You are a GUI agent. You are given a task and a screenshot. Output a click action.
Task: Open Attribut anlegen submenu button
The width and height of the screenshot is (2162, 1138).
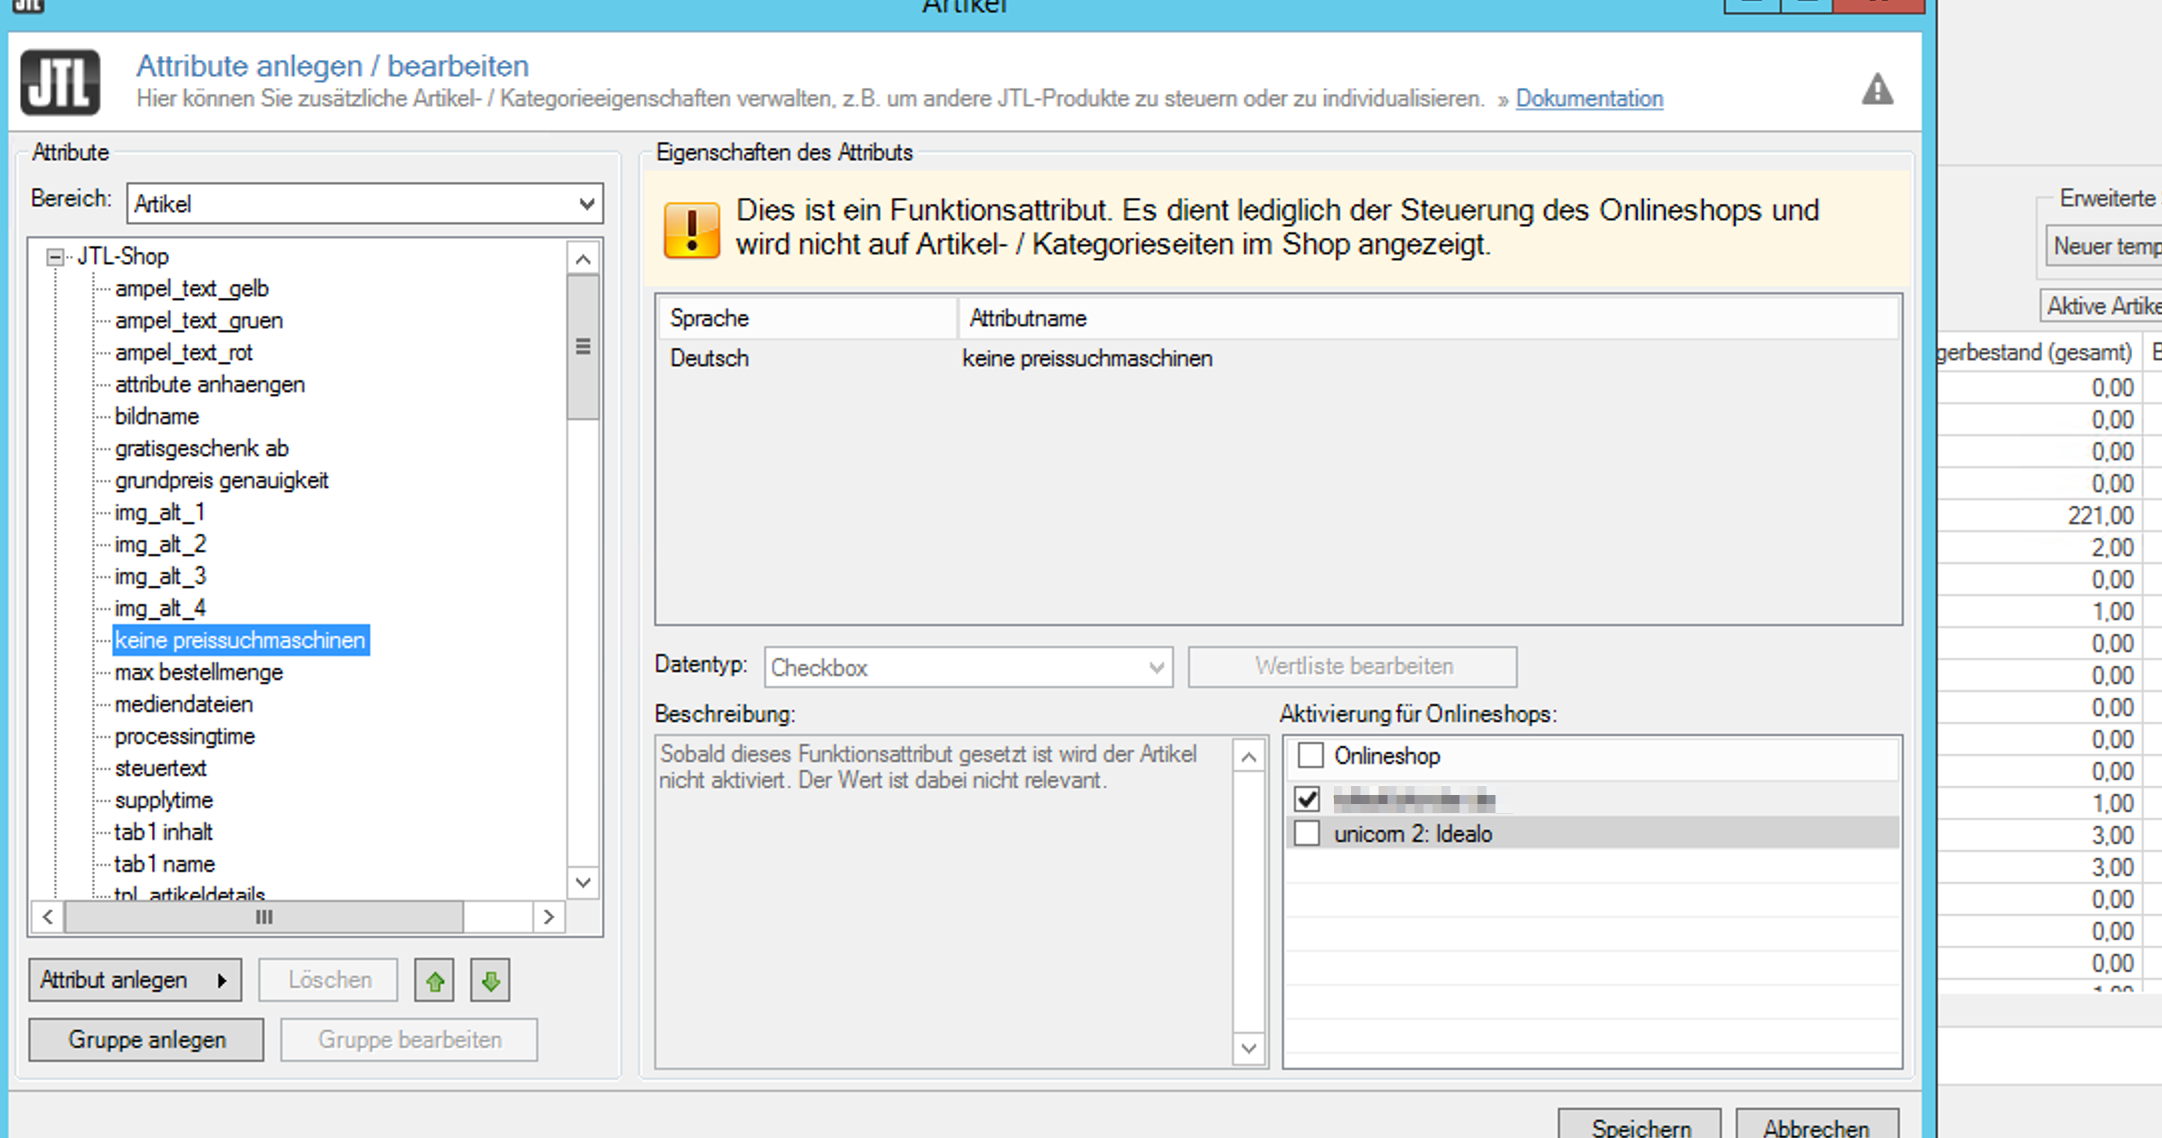pos(135,981)
